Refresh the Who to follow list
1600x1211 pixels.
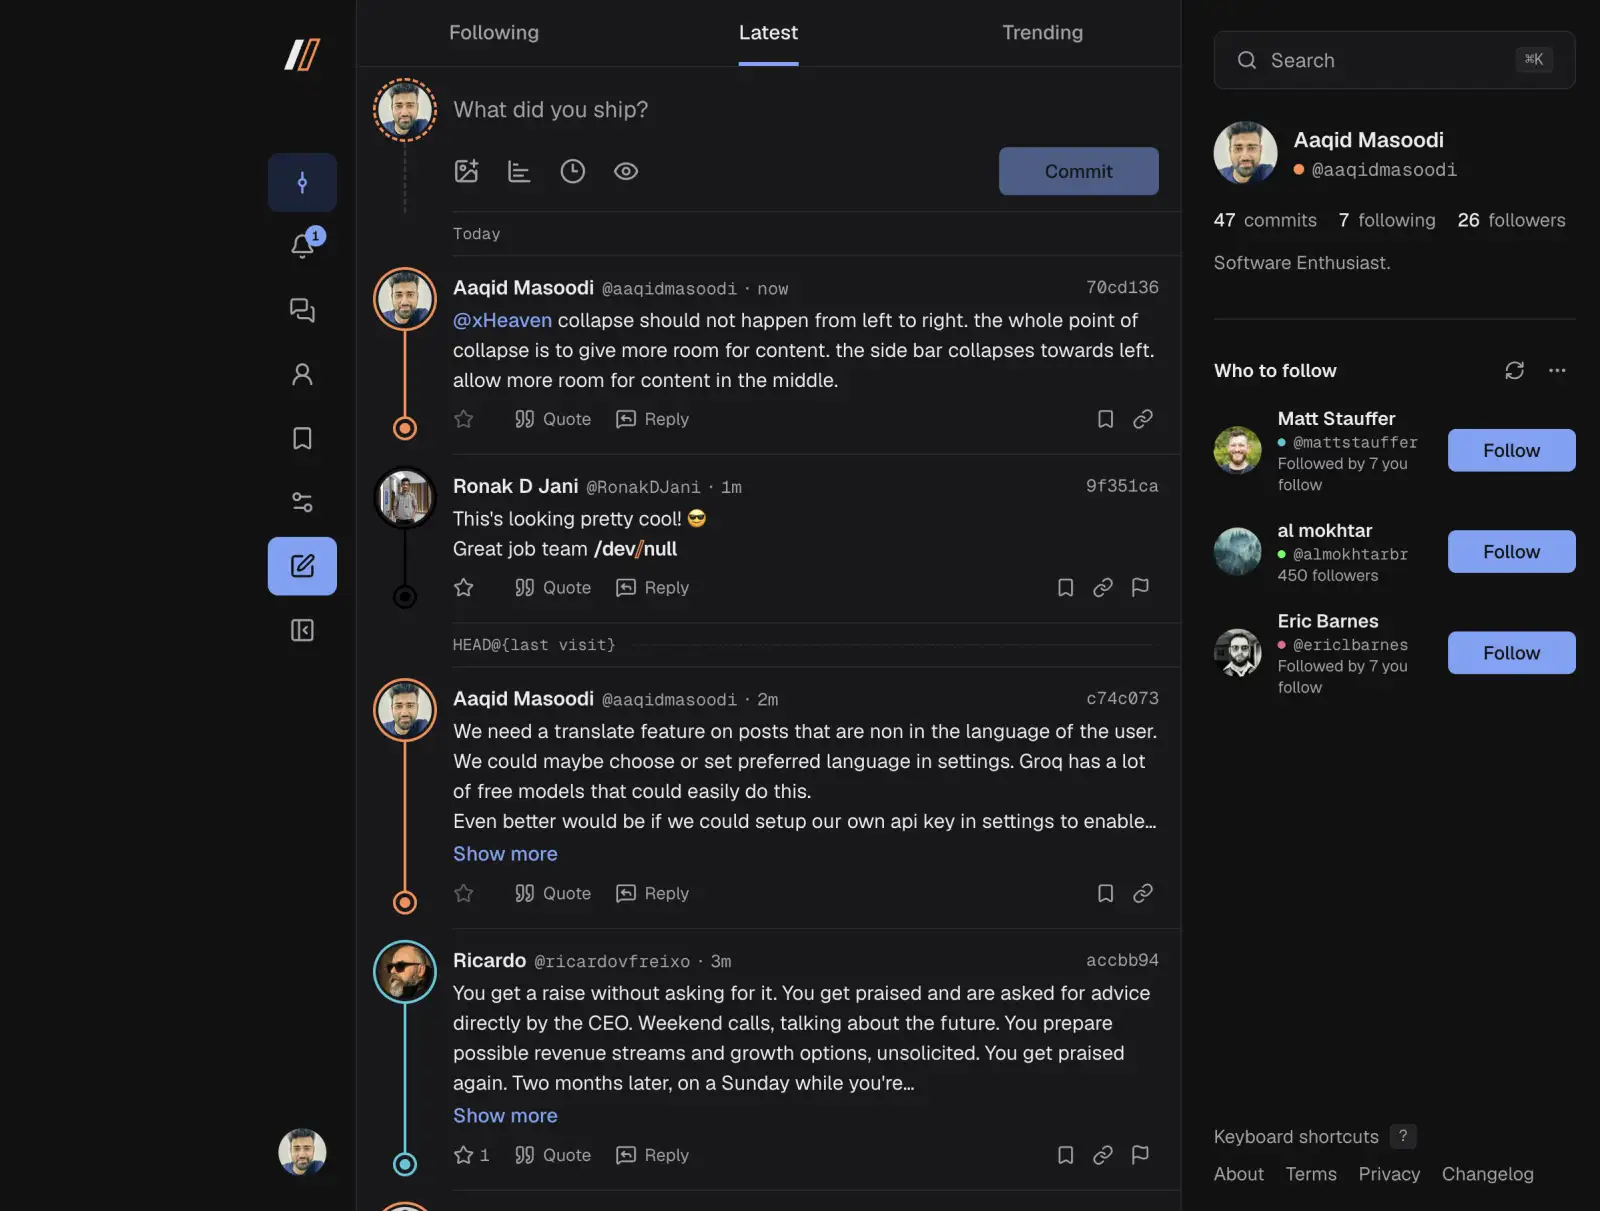point(1515,370)
